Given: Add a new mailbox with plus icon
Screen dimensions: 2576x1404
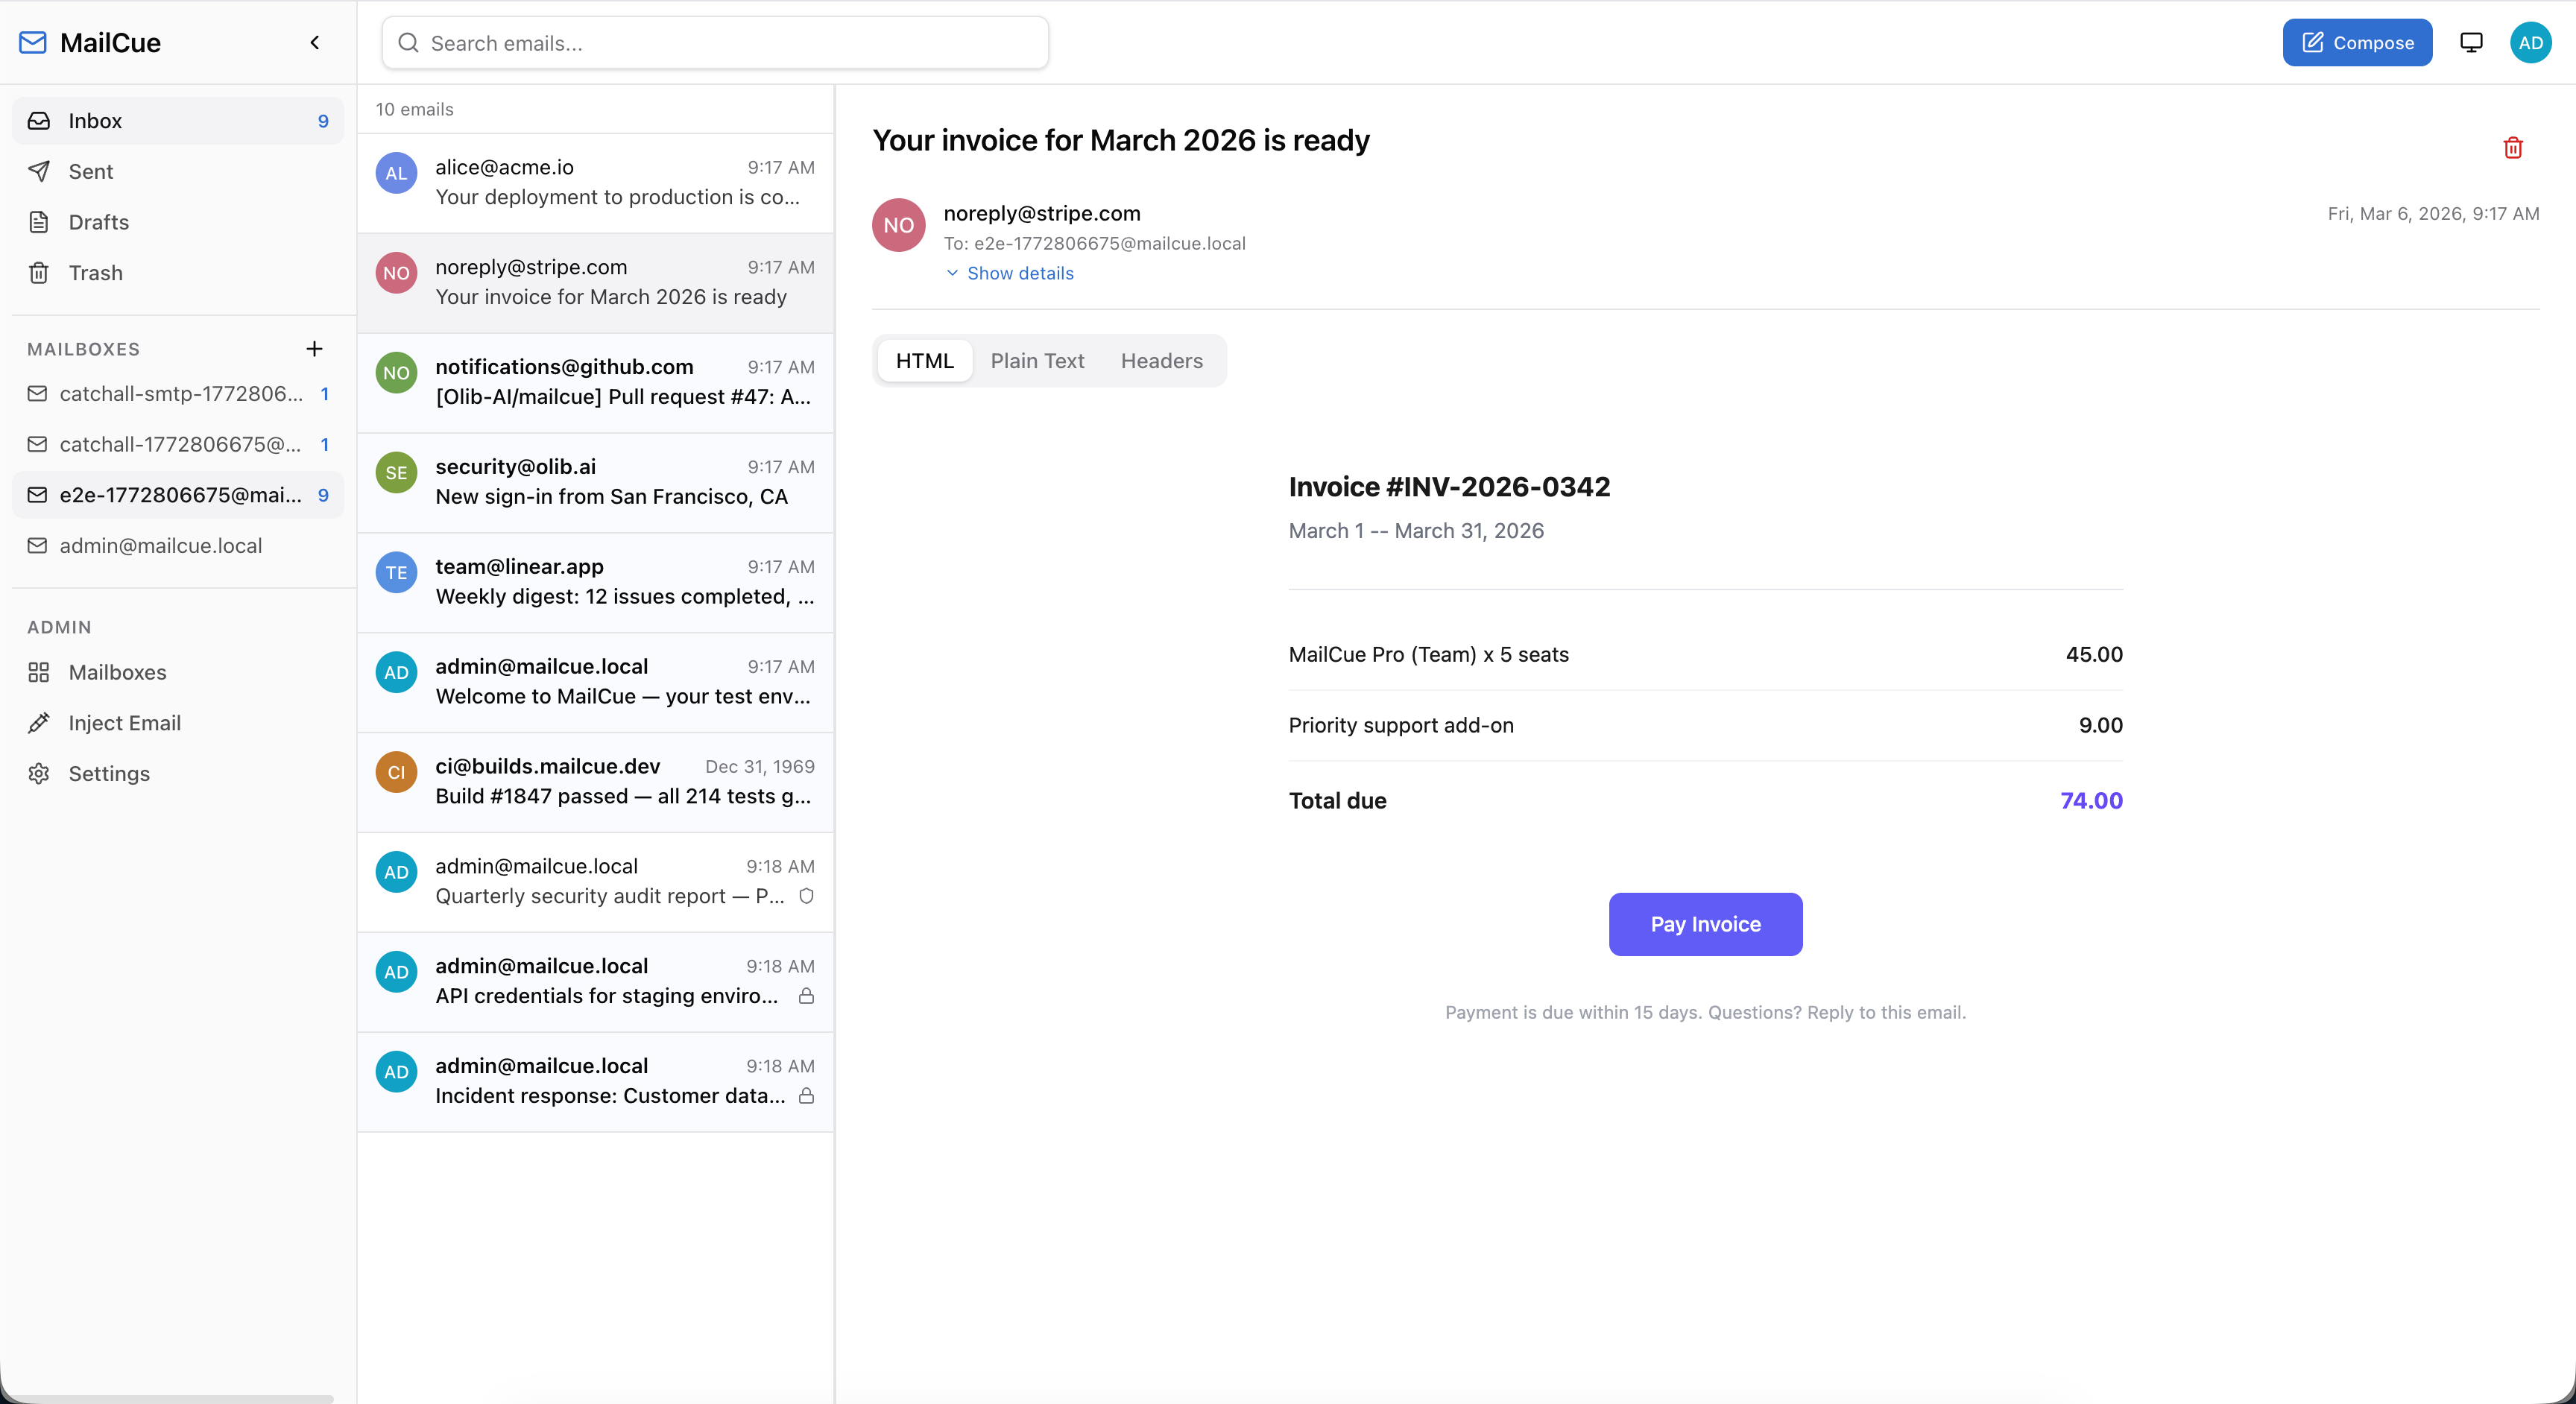Looking at the screenshot, I should coord(314,349).
